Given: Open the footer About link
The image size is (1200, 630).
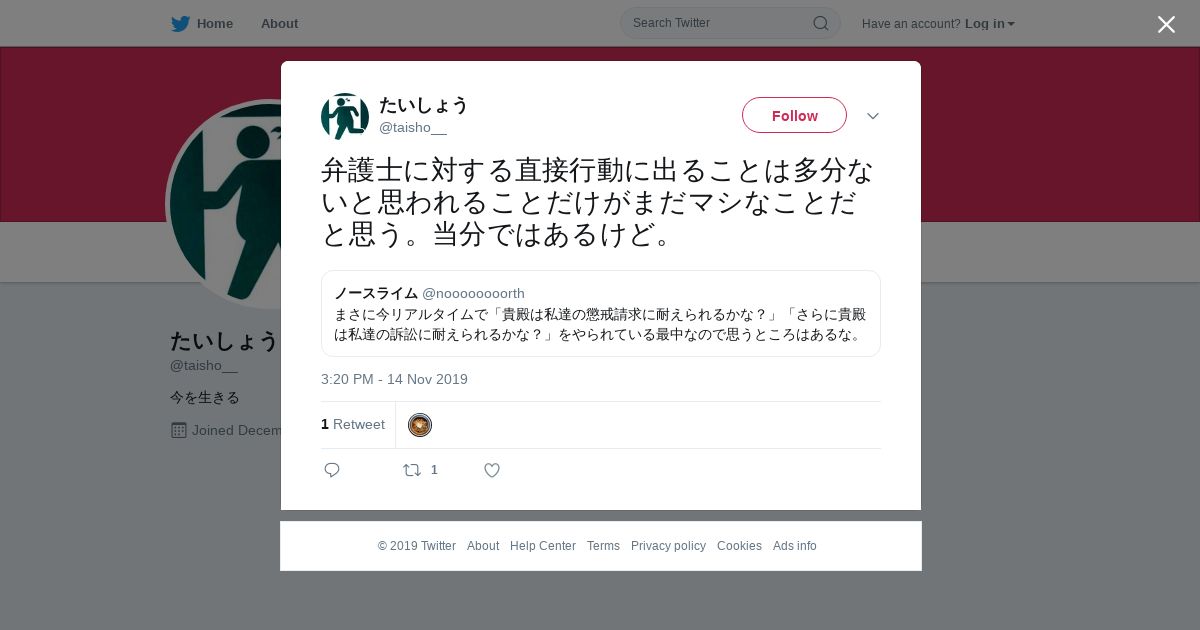Looking at the screenshot, I should click(483, 546).
